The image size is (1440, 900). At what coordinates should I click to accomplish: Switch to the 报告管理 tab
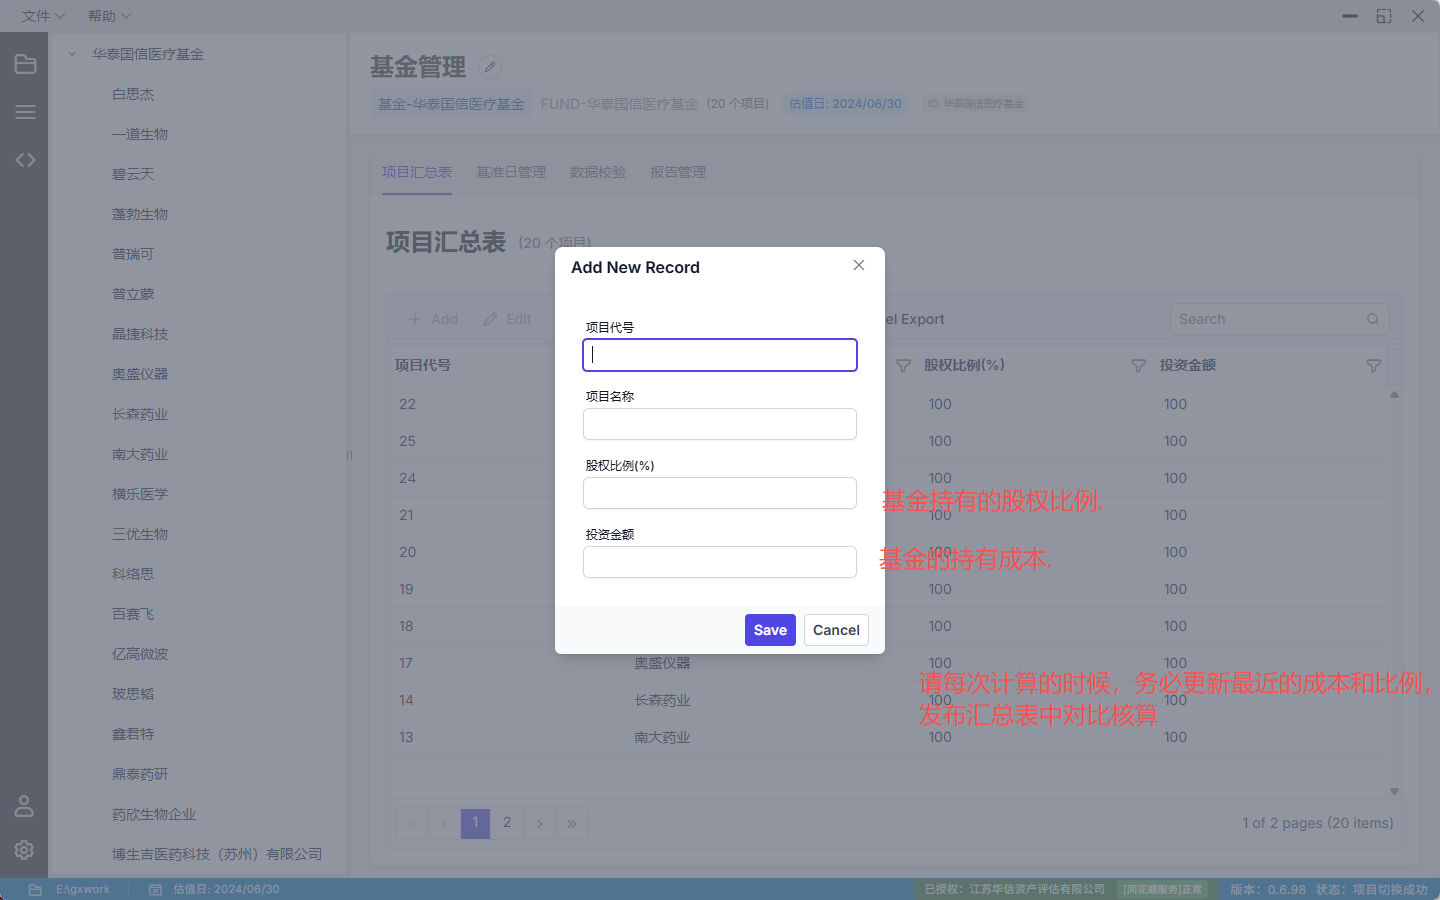pos(678,172)
